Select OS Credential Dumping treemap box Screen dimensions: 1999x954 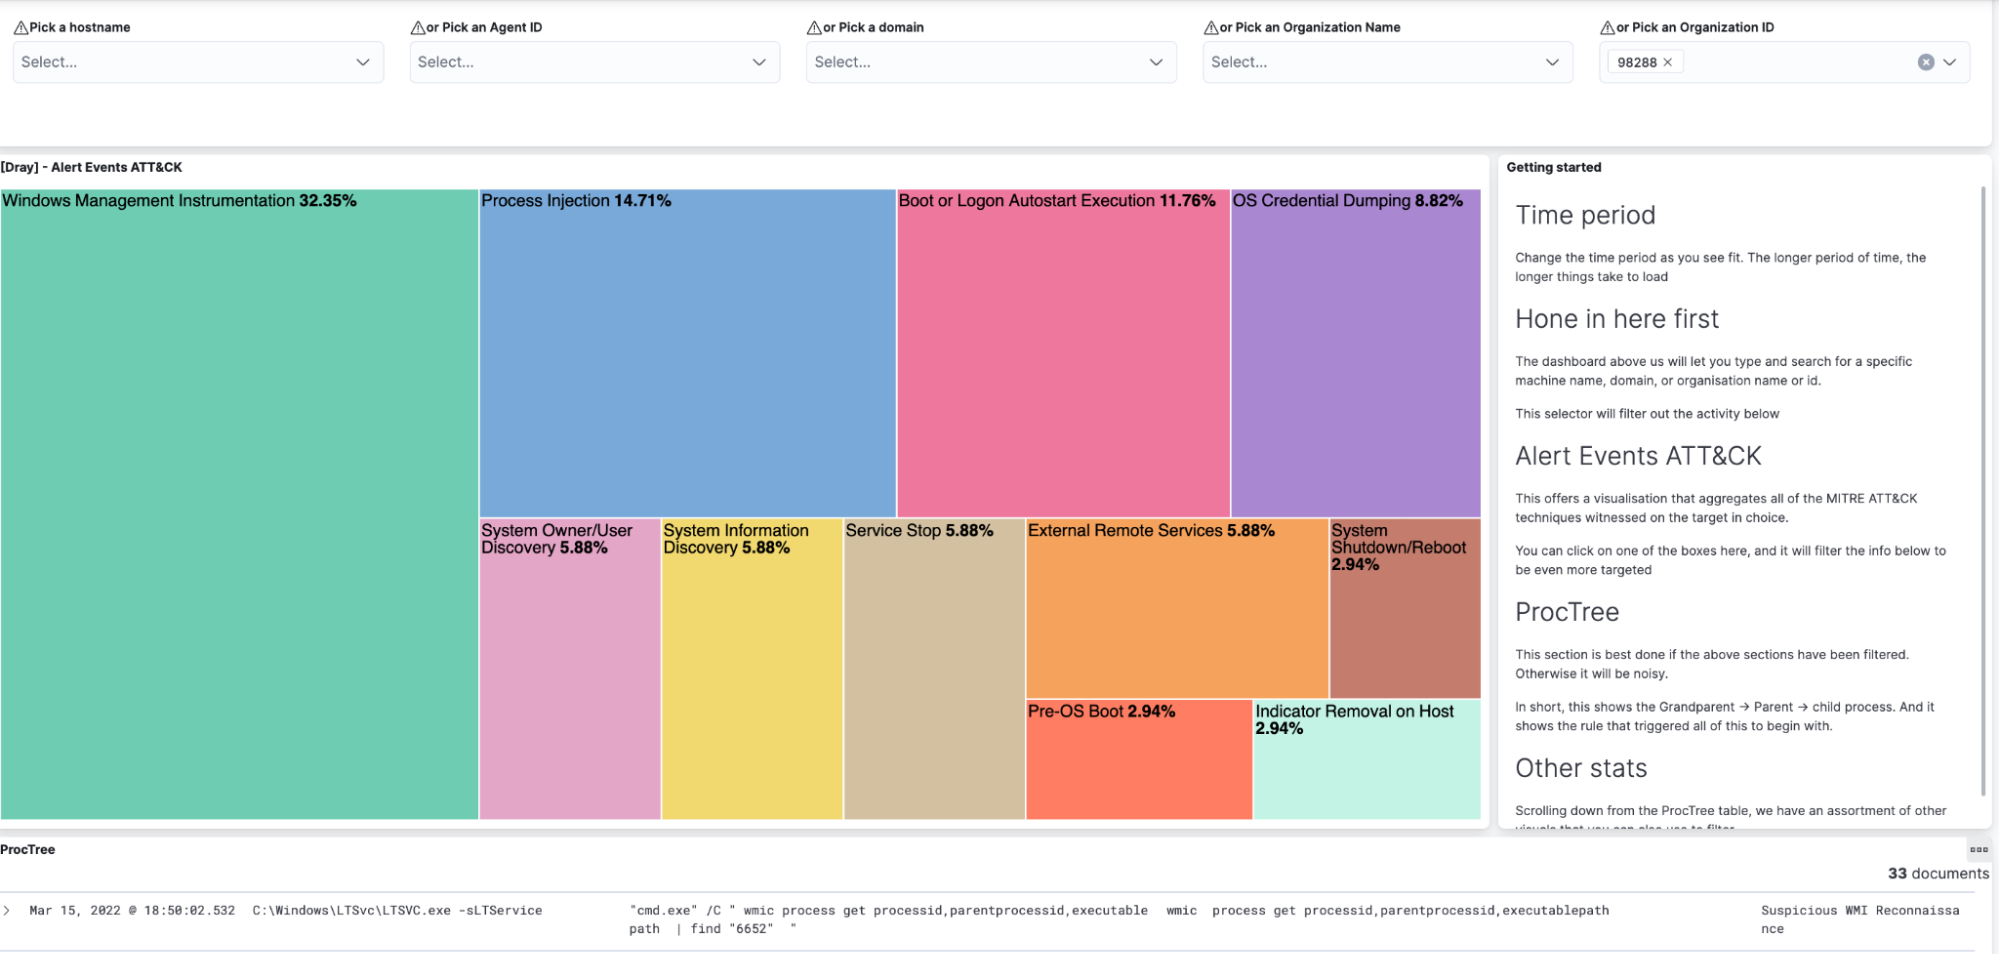(1356, 353)
